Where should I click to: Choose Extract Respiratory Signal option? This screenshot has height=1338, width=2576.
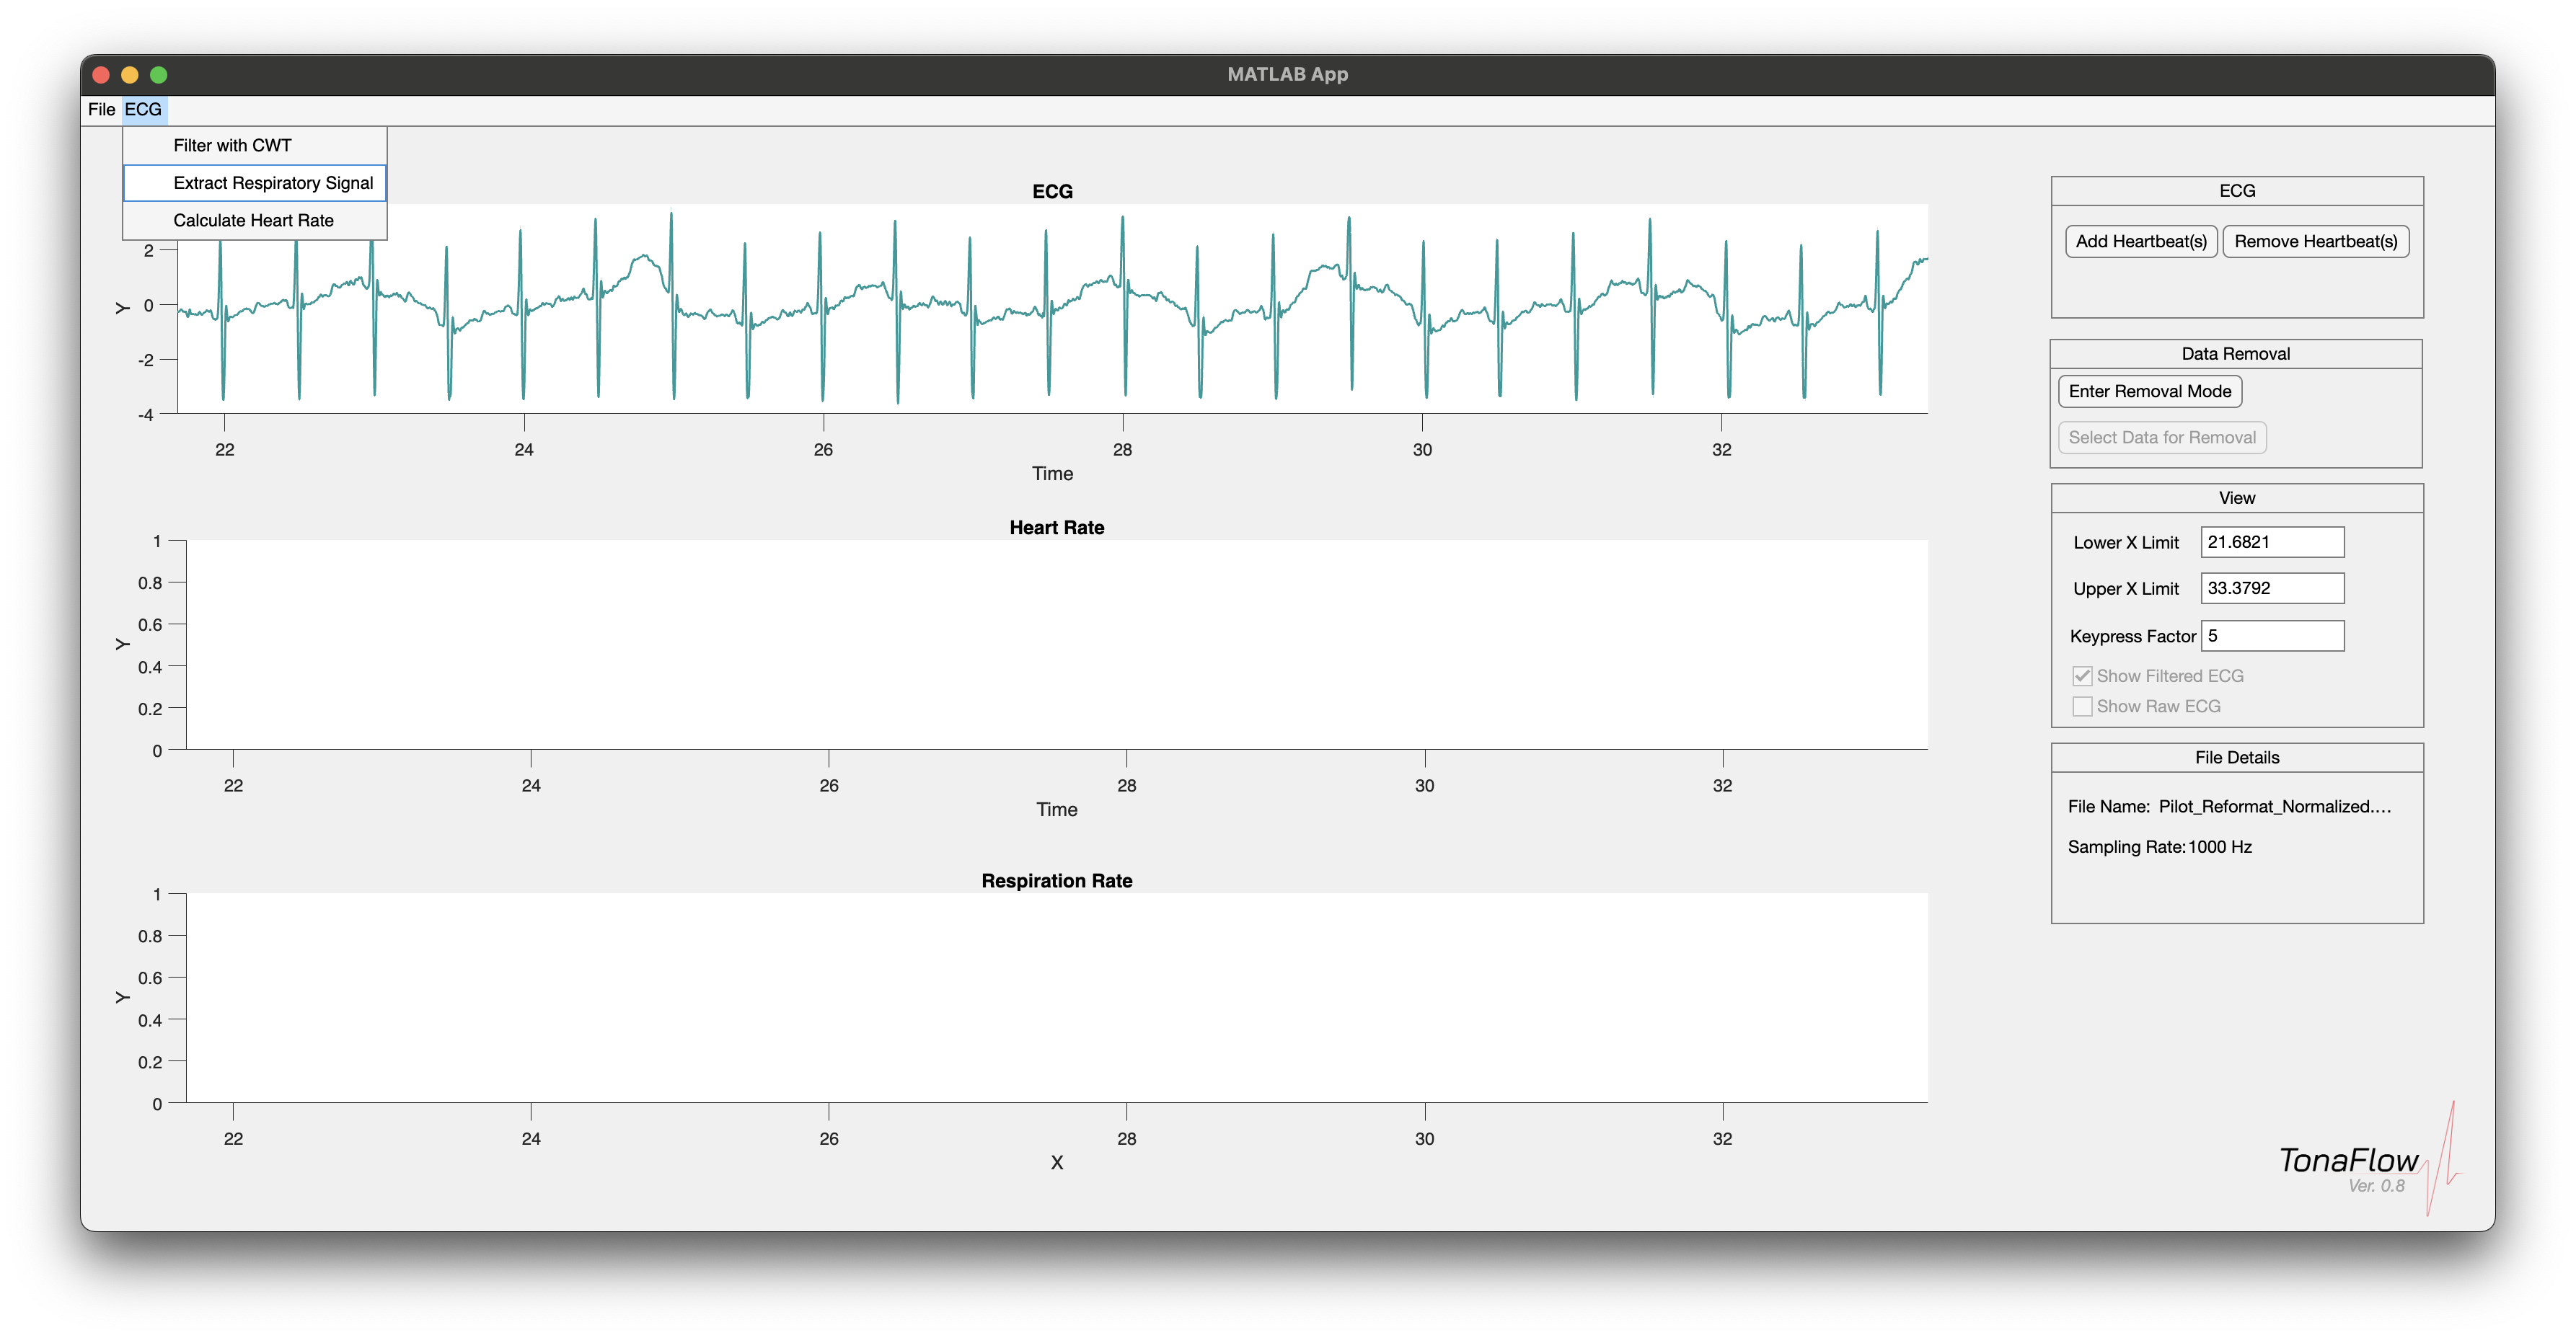(272, 183)
